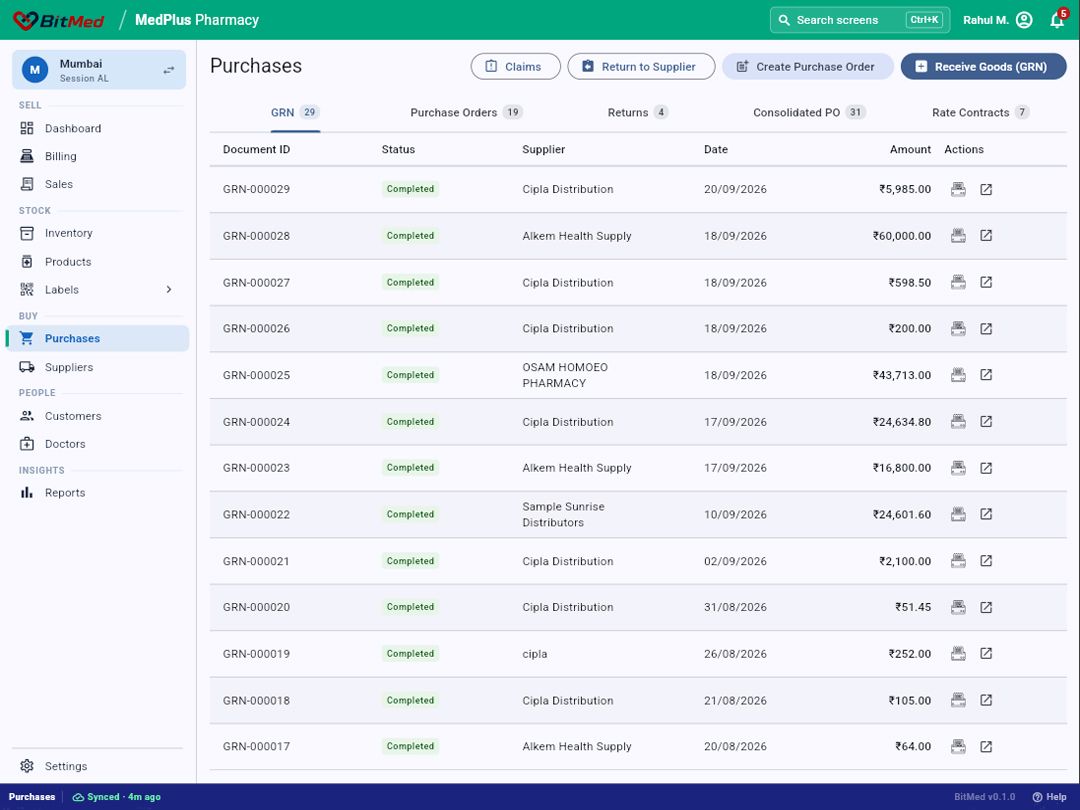Open Settings in sidebar
The image size is (1080, 810).
(x=98, y=766)
